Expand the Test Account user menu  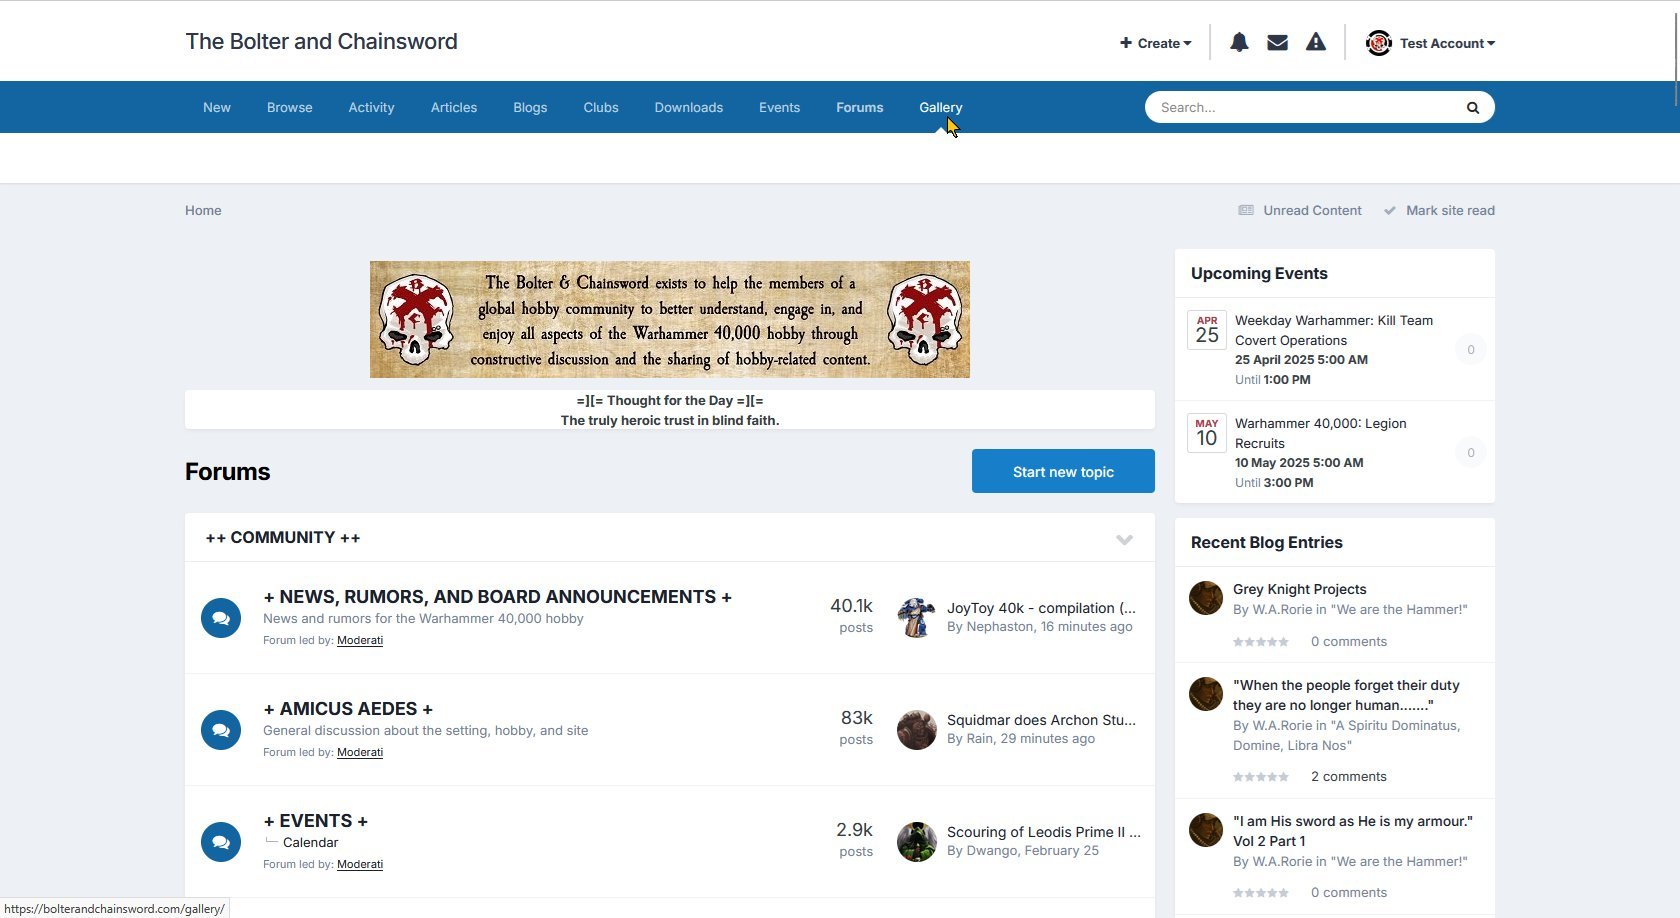pyautogui.click(x=1447, y=43)
